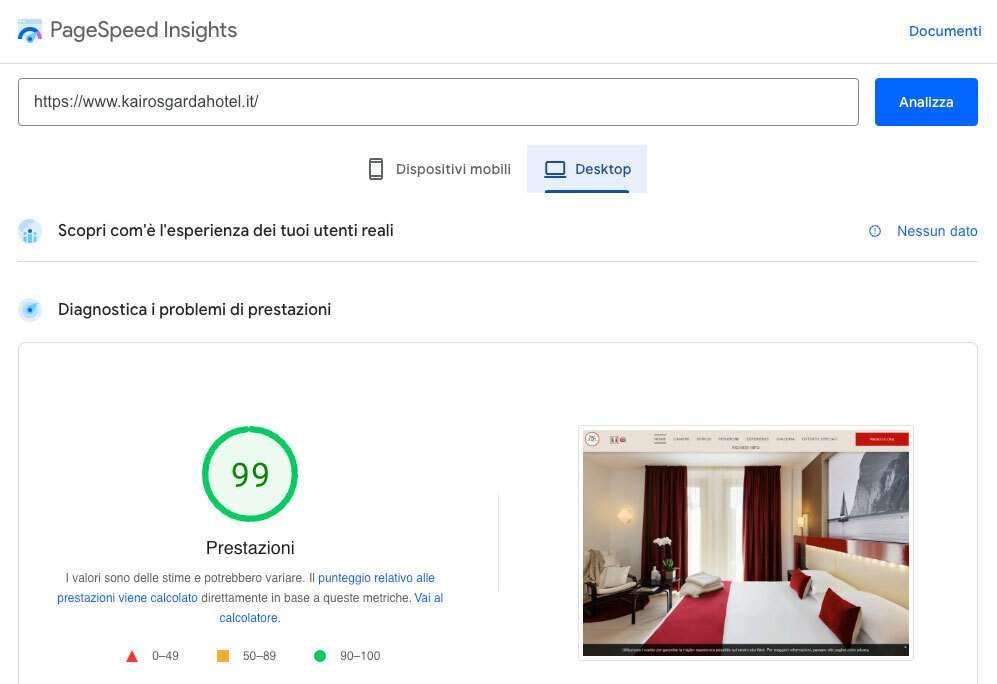
Task: Click the desktop laptop icon
Action: point(555,169)
